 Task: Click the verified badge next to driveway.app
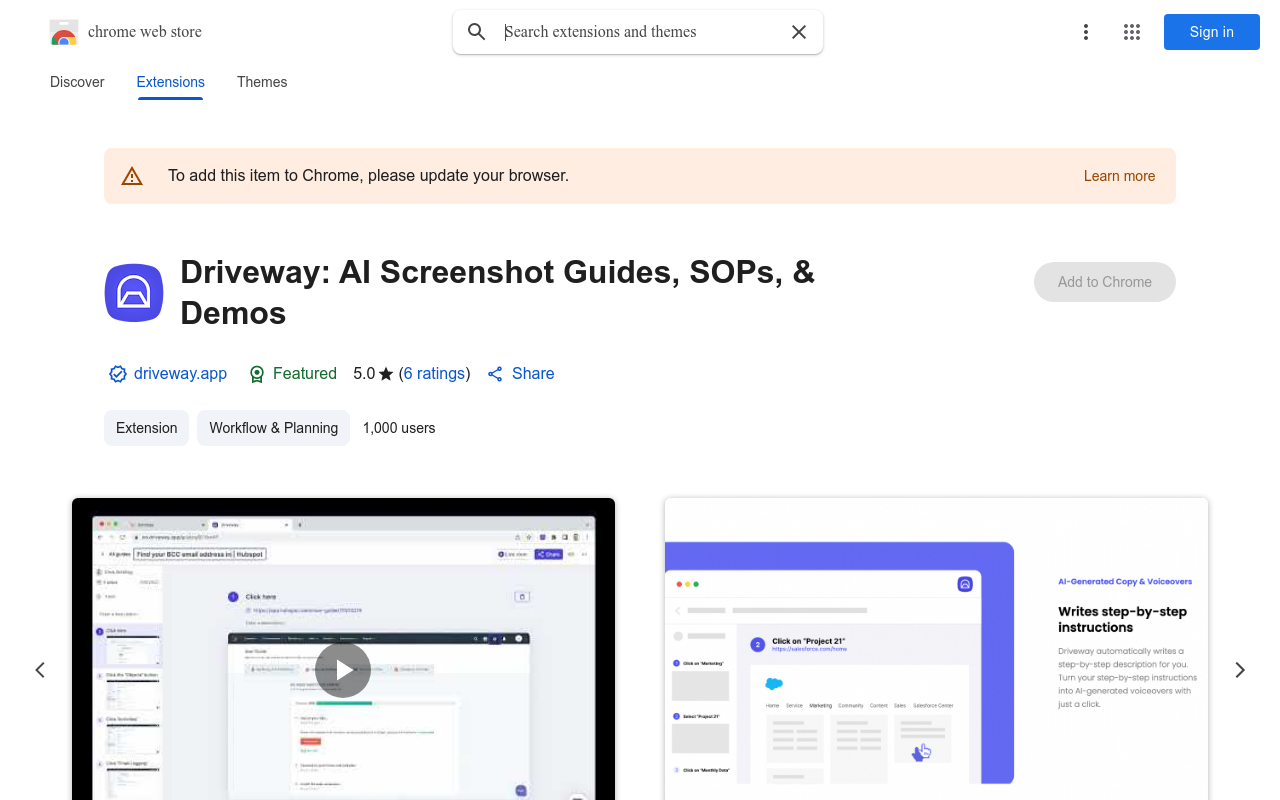pos(118,374)
